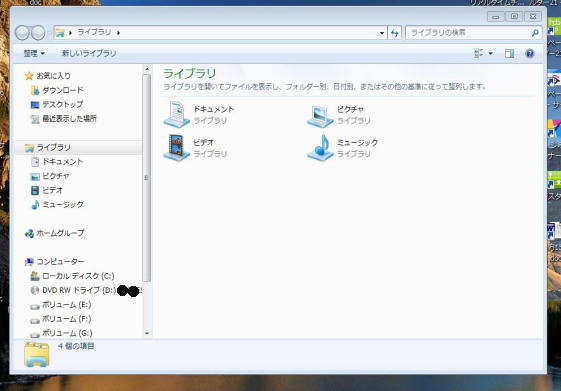Click the 4 個の項目 status text
Image resolution: width=561 pixels, height=391 pixels.
tap(76, 346)
